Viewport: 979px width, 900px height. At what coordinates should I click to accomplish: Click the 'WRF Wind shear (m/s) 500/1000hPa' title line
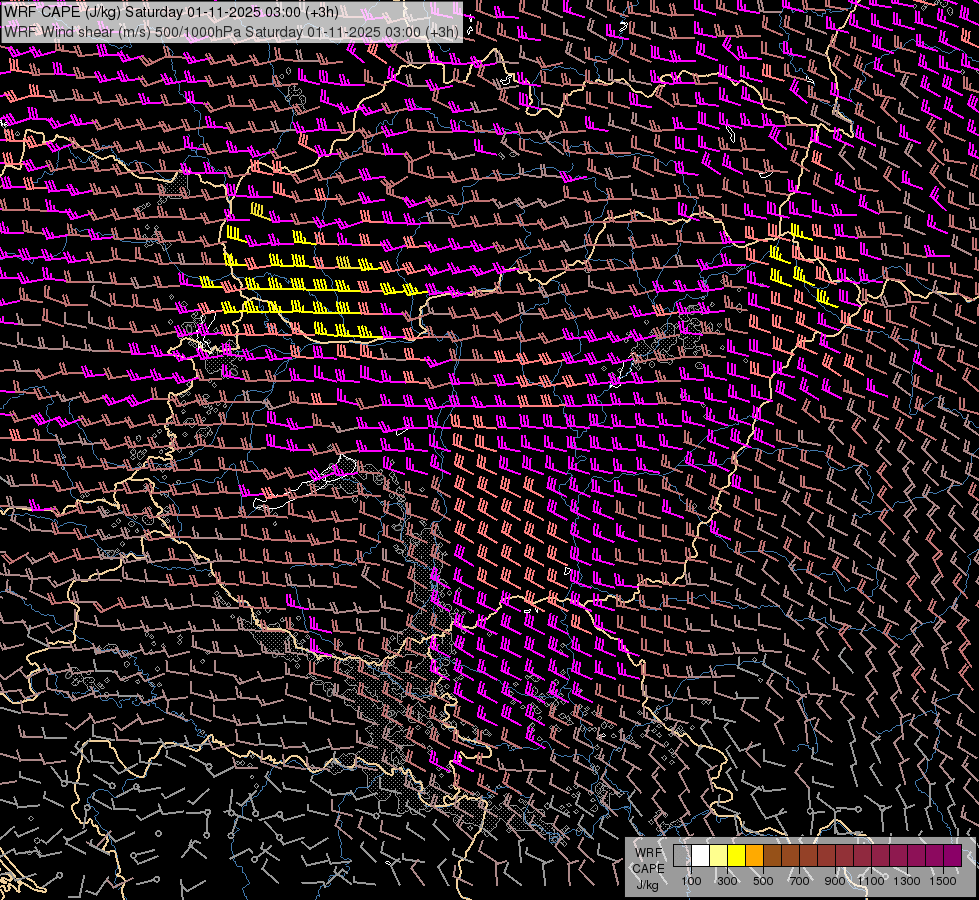(232, 31)
